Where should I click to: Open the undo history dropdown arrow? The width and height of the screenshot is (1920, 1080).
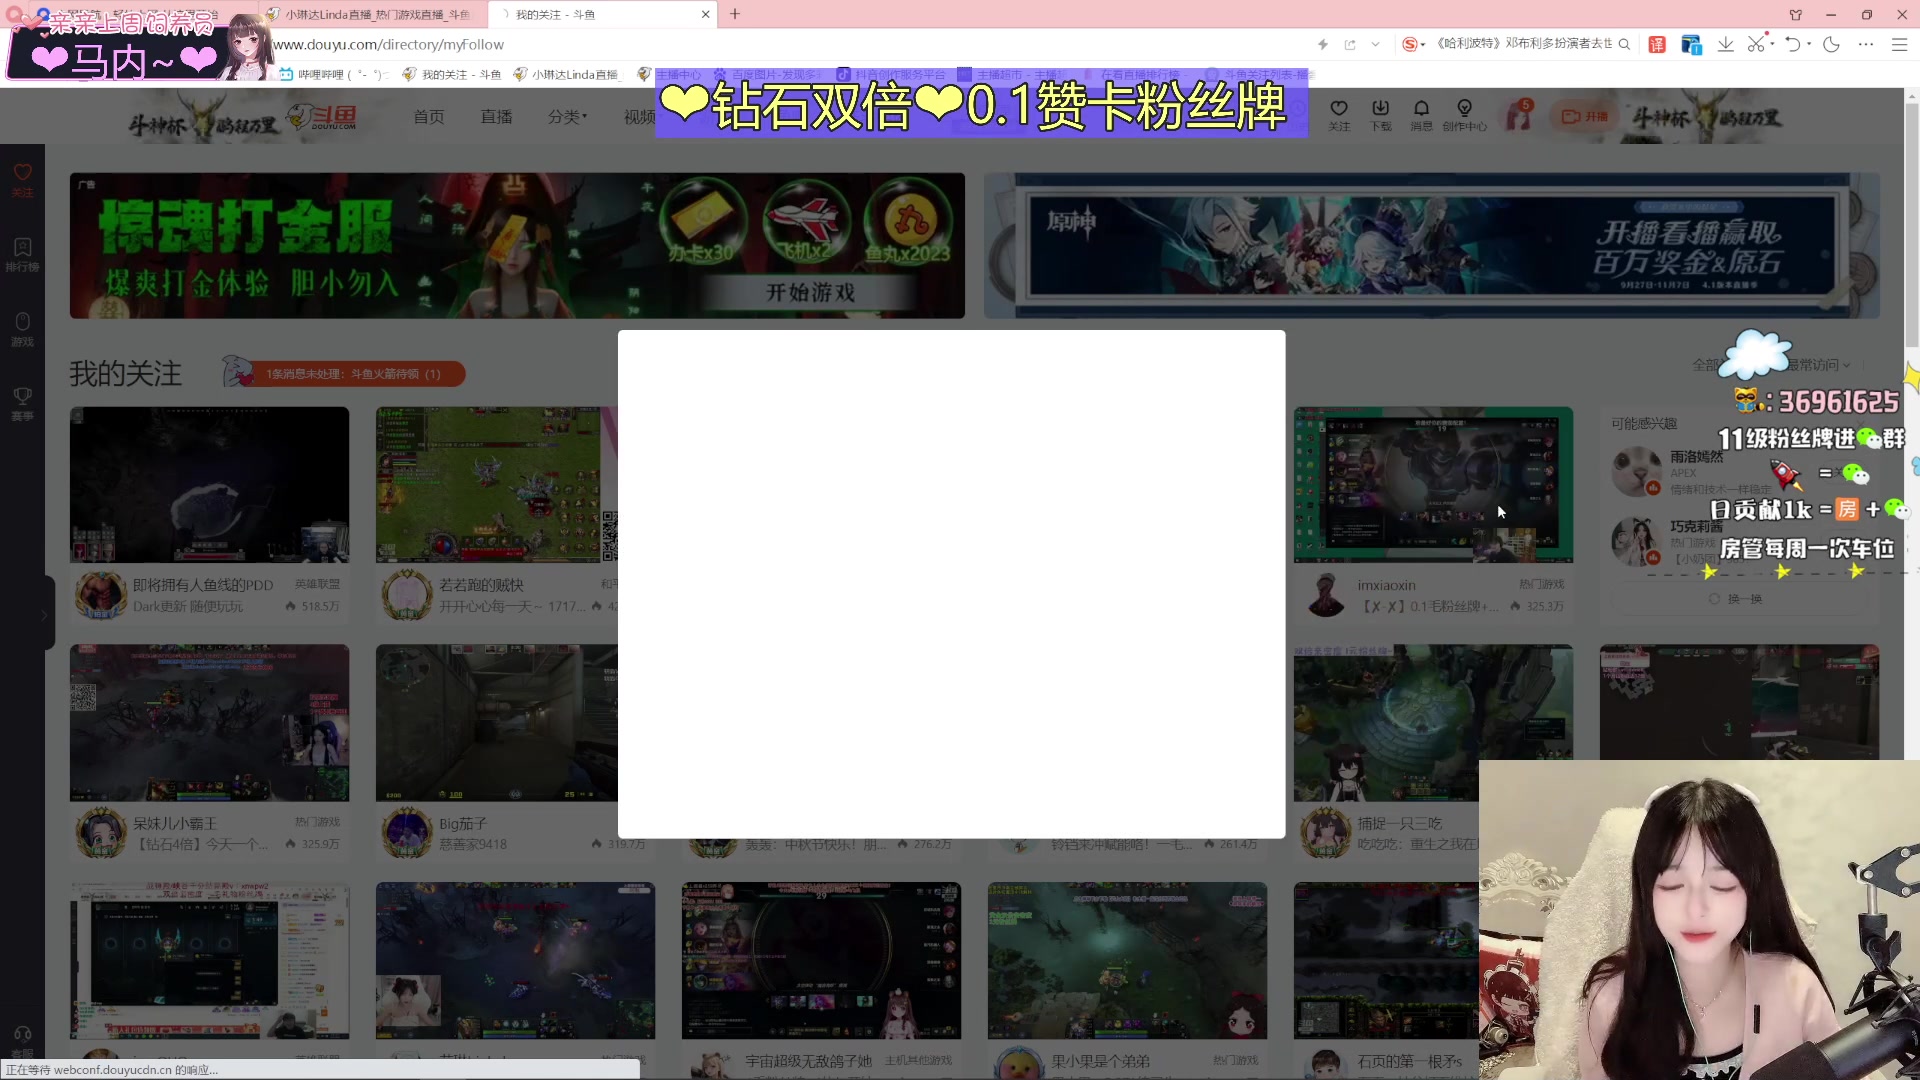coord(1809,44)
